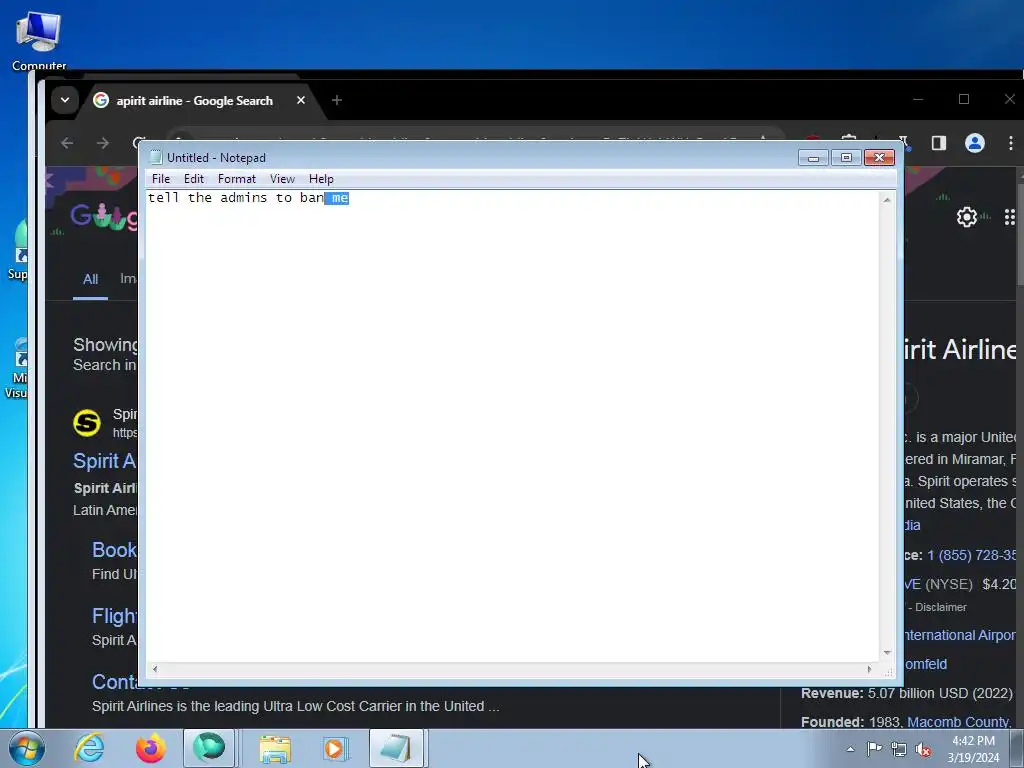Open the Computer desktop icon
The height and width of the screenshot is (768, 1024).
click(39, 39)
